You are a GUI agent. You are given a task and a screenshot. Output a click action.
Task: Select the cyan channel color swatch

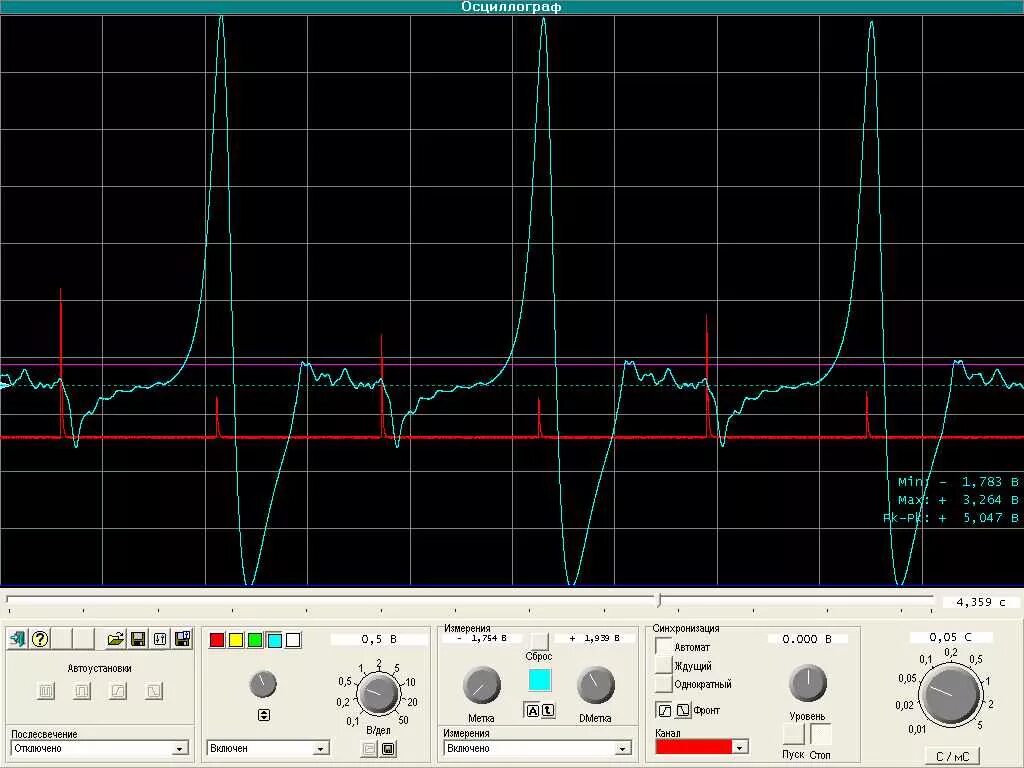pos(274,640)
